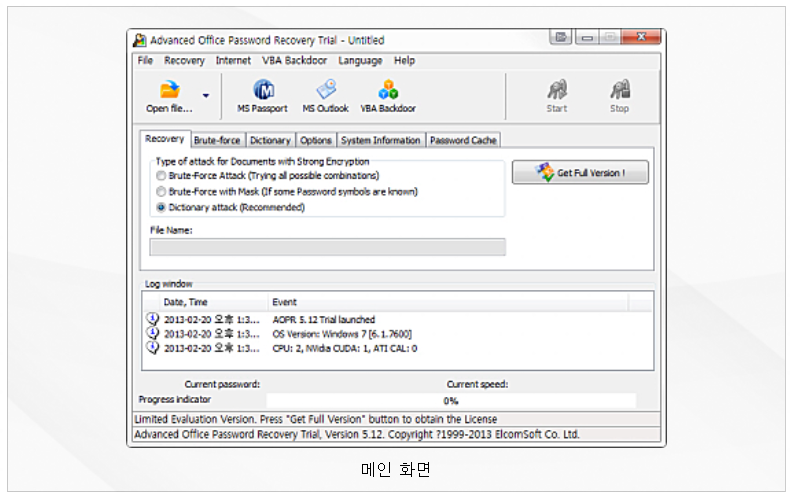Switch to the Options tab
This screenshot has width=790, height=495.
316,140
